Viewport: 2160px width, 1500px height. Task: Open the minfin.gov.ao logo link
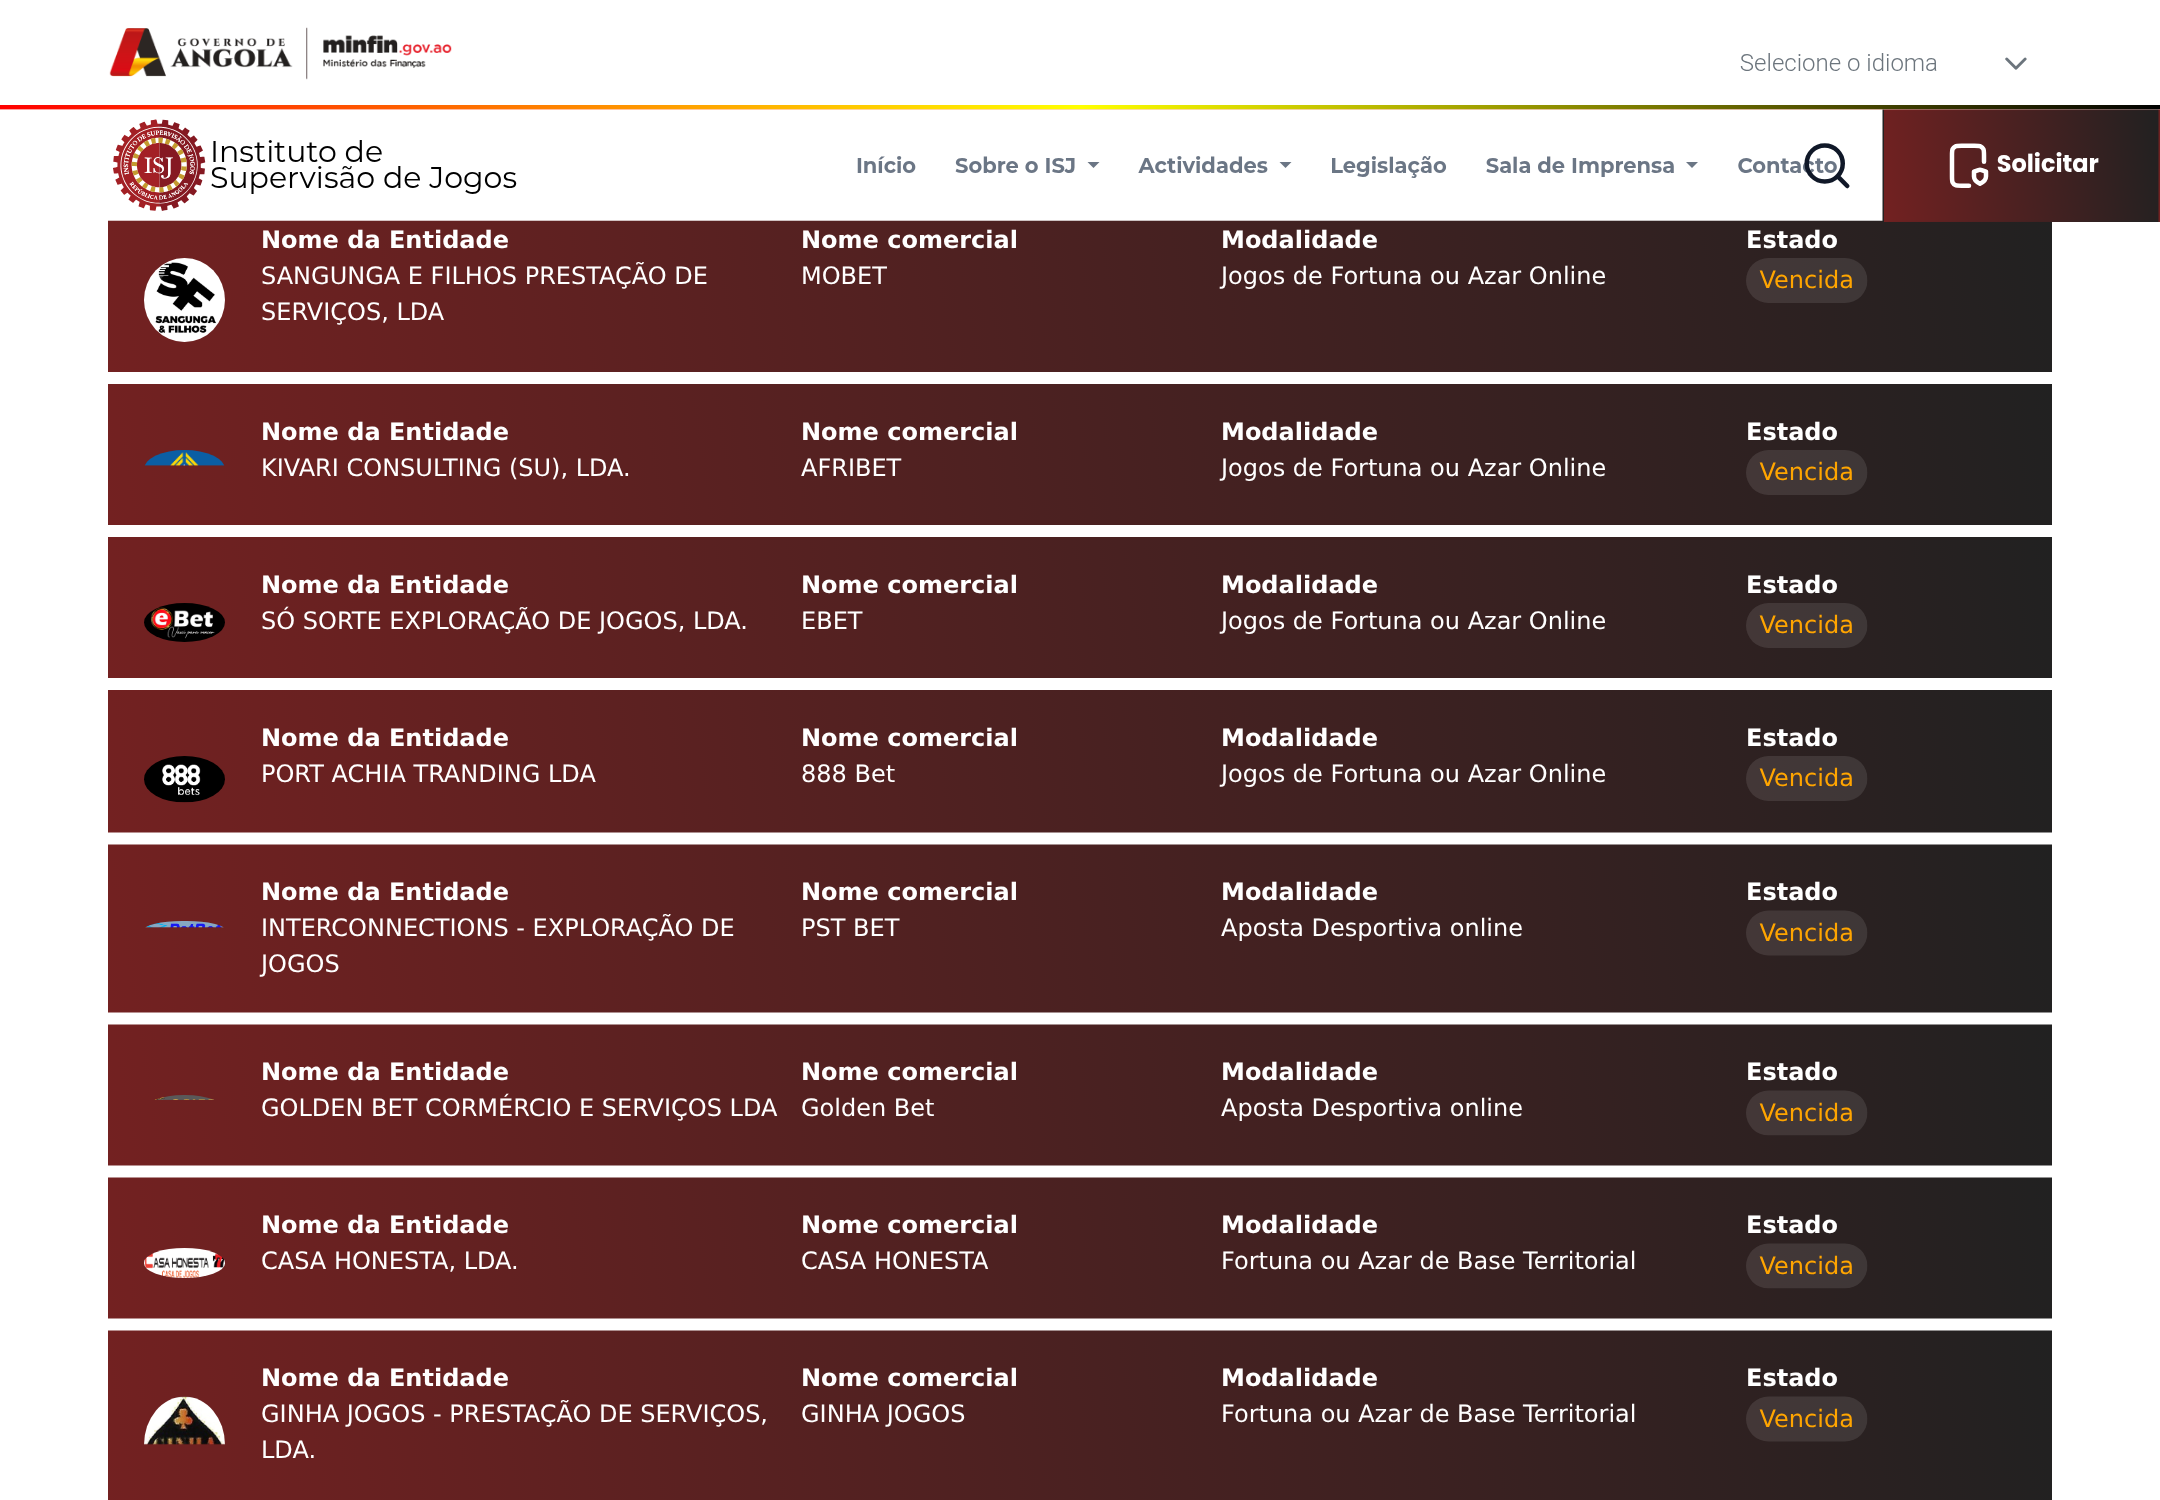(386, 51)
